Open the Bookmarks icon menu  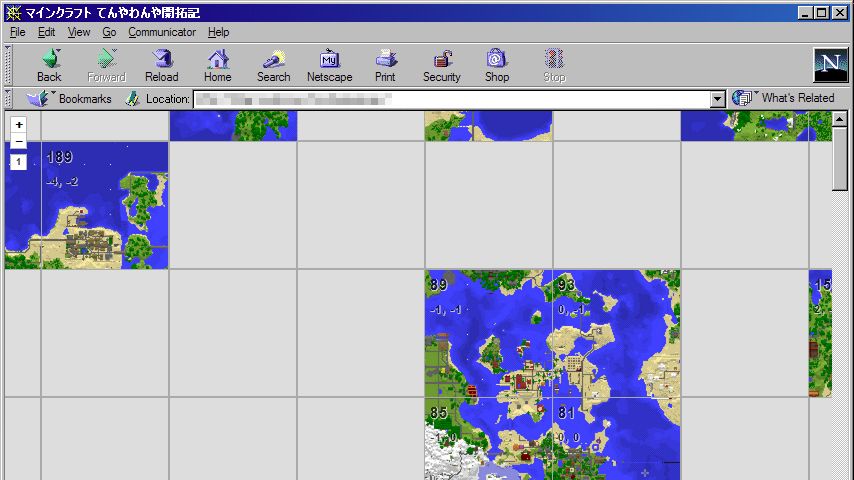pos(38,99)
